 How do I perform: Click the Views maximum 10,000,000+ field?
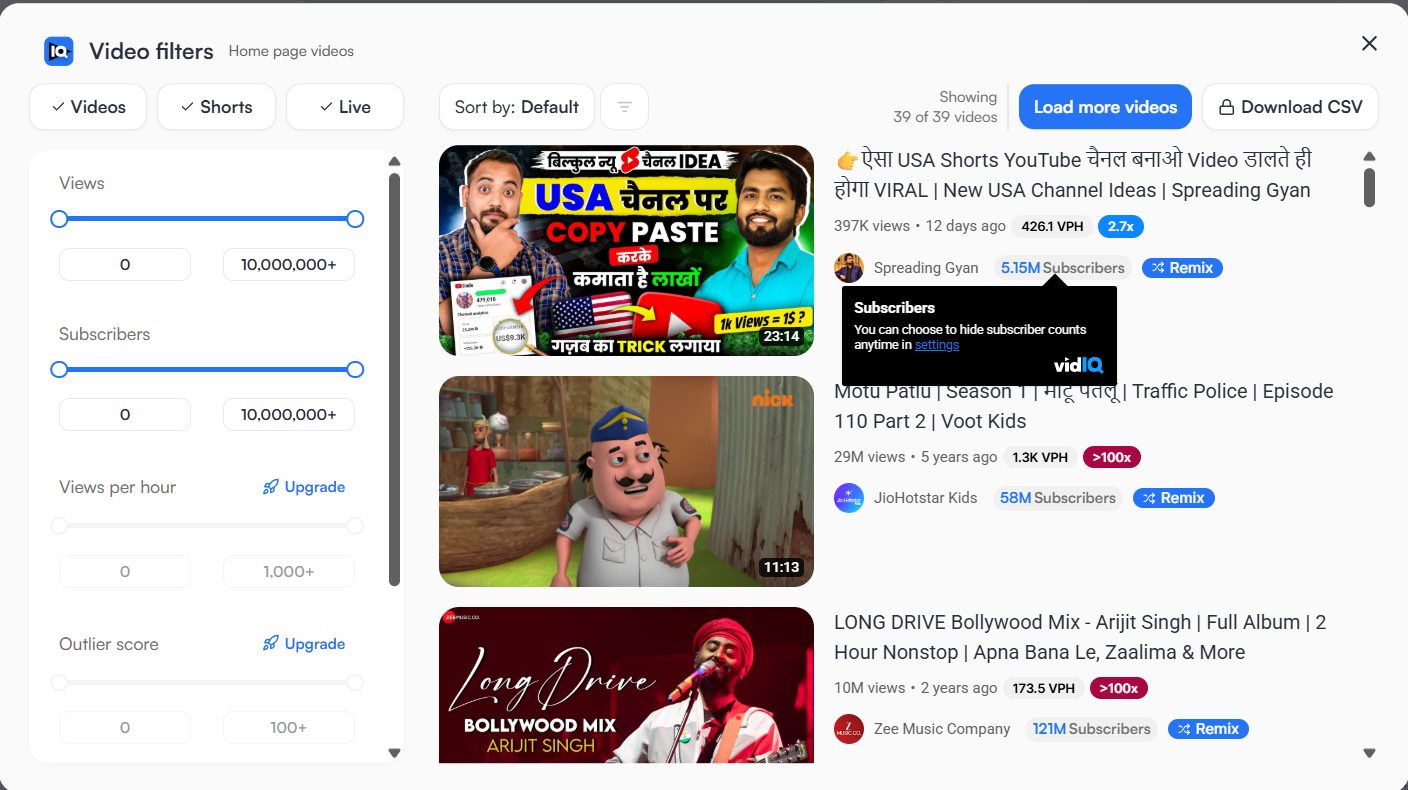(x=289, y=265)
